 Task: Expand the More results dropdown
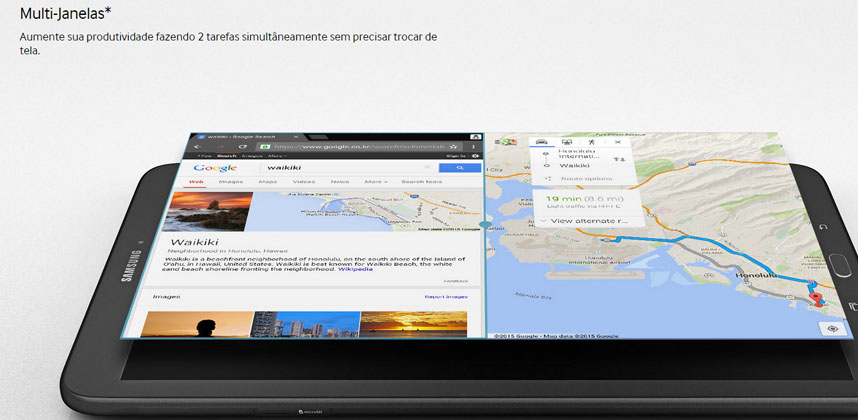pos(375,182)
